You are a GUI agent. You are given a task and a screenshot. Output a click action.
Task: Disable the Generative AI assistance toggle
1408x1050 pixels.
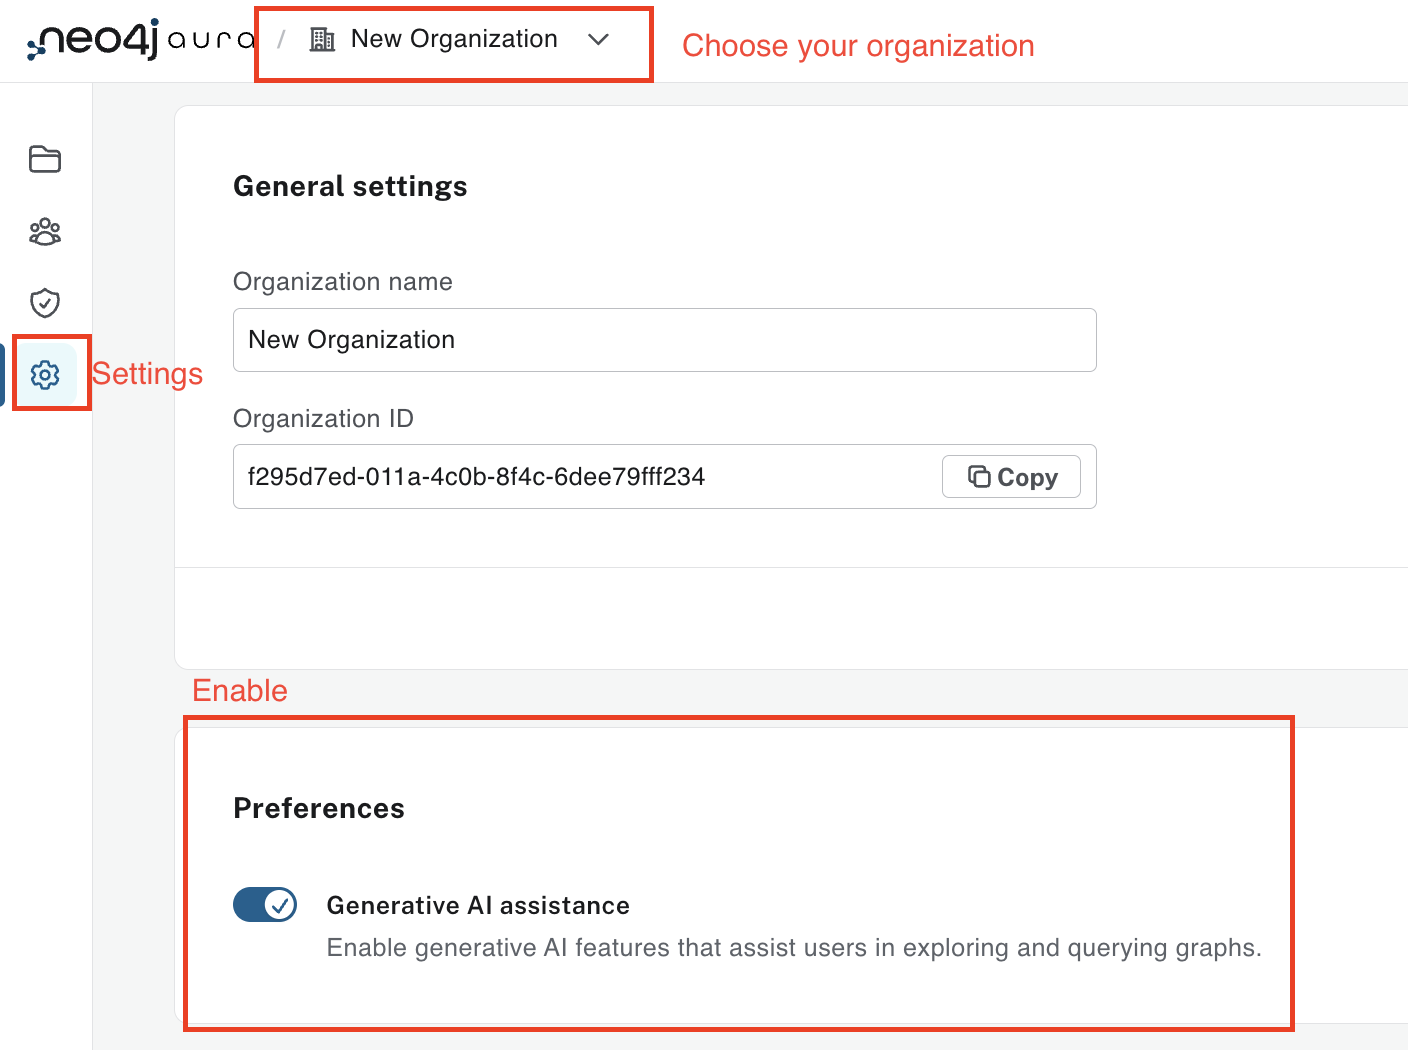(264, 905)
